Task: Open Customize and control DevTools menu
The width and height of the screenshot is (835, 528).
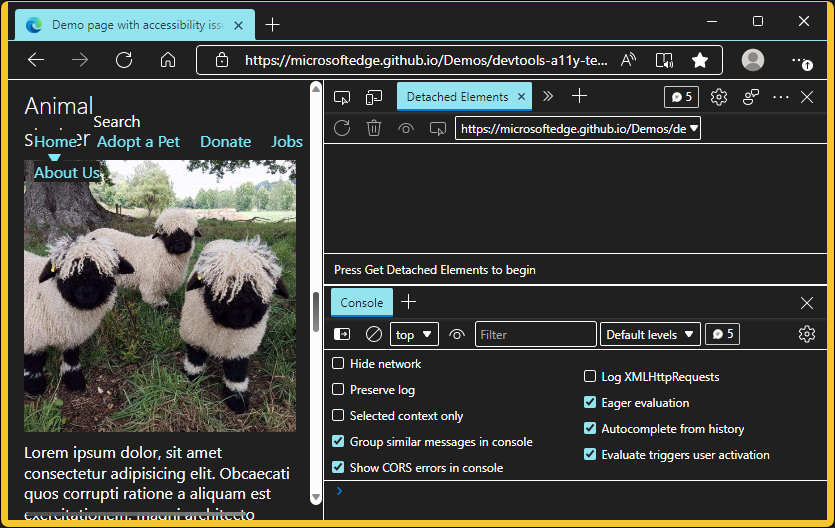Action: tap(781, 97)
